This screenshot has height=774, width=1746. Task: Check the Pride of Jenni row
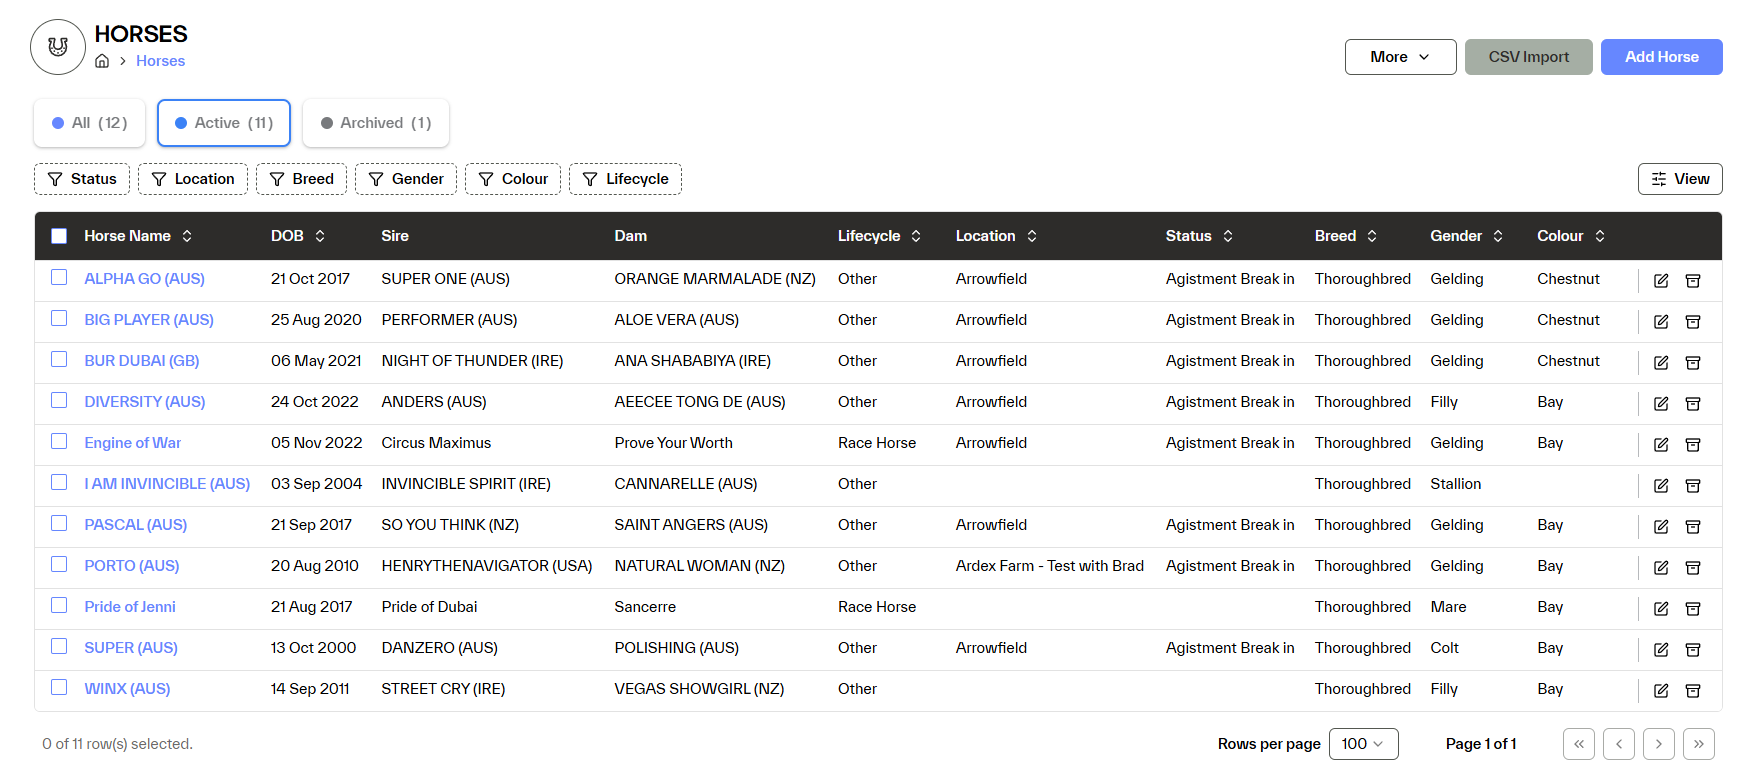59,606
